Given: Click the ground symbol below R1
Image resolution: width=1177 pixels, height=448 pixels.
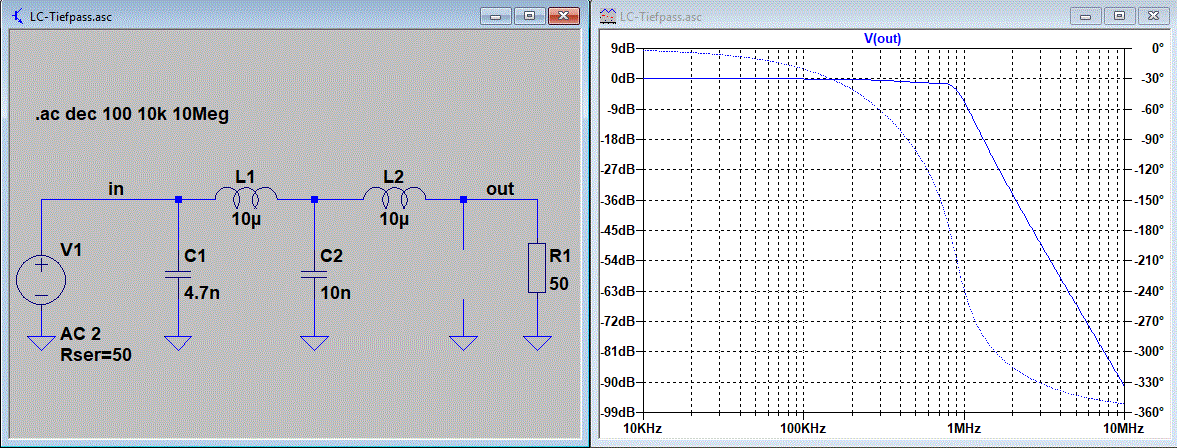Looking at the screenshot, I should pos(537,344).
